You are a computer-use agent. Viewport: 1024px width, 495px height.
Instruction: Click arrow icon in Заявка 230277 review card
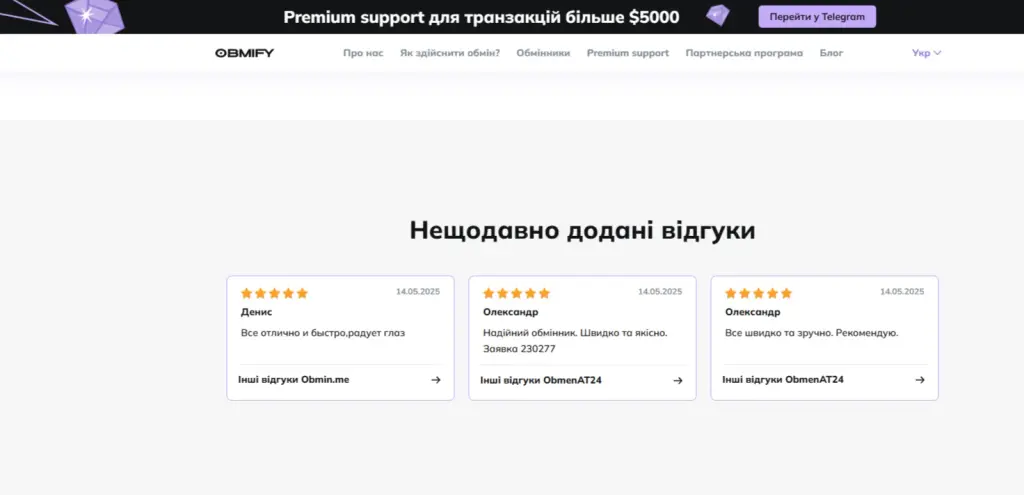(678, 381)
